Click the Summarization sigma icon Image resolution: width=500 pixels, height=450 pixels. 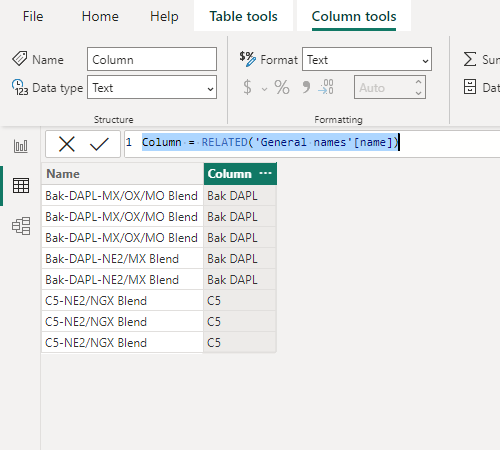[x=470, y=59]
